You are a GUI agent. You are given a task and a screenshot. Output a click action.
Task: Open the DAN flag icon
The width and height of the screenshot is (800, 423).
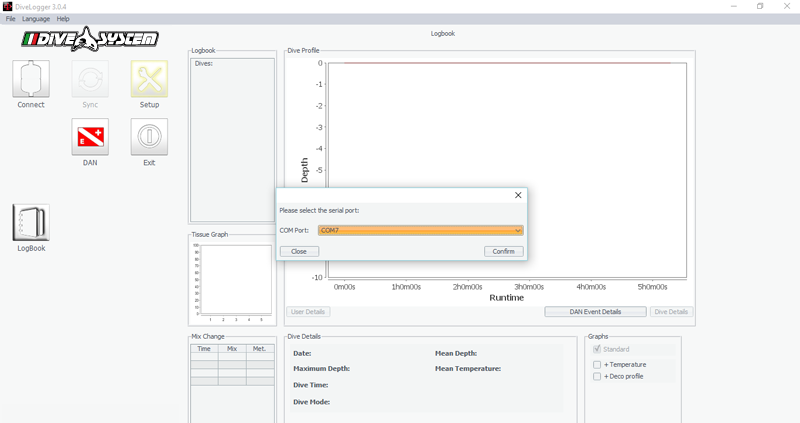click(x=90, y=137)
